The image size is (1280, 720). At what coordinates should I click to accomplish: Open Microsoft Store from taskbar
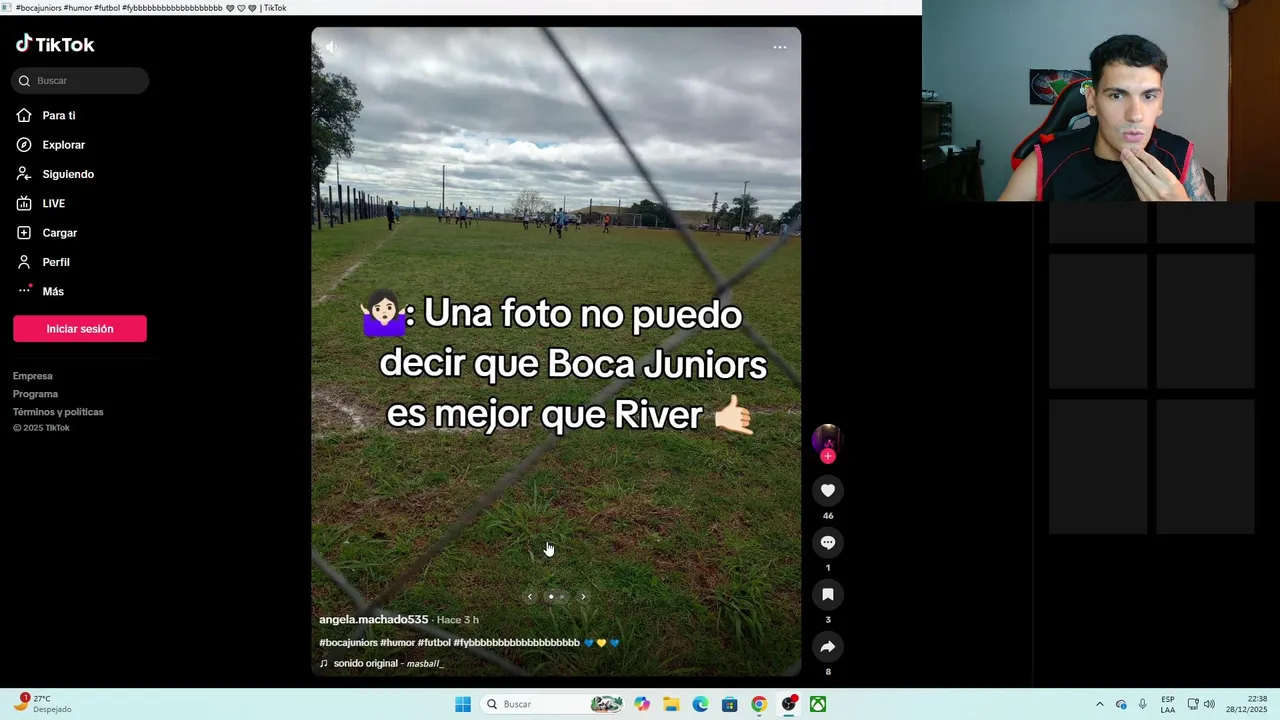(730, 704)
